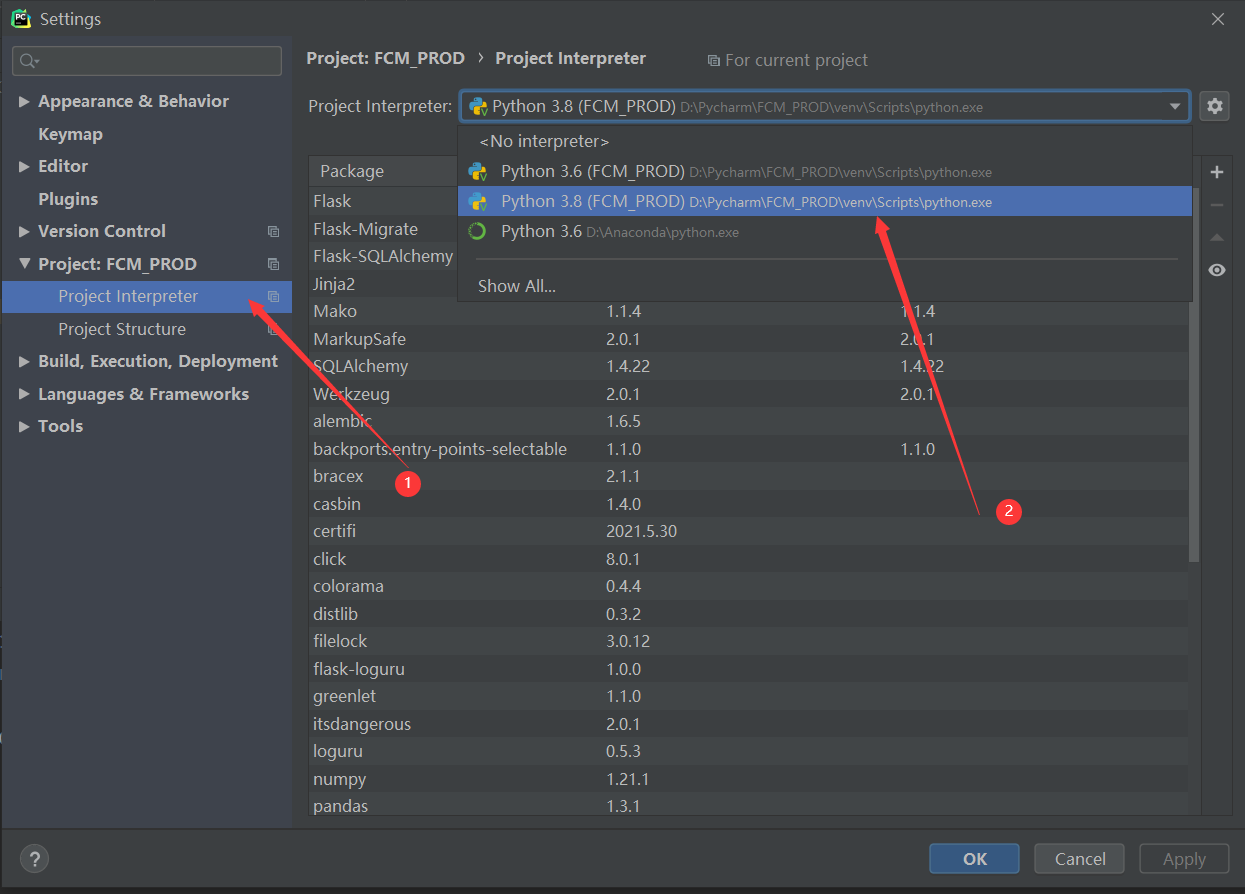Click the minus icon to uninstall package
The height and width of the screenshot is (894, 1245).
tap(1217, 205)
